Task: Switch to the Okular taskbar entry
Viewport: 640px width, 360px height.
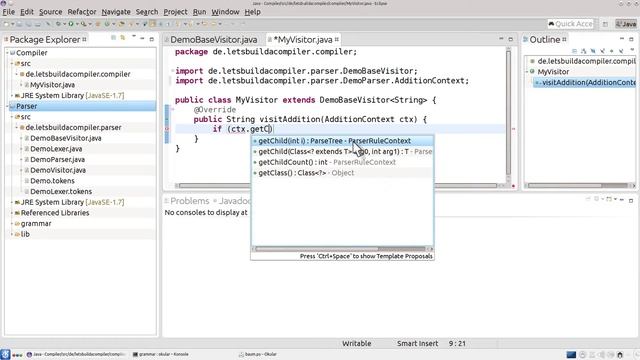Action: point(258,354)
